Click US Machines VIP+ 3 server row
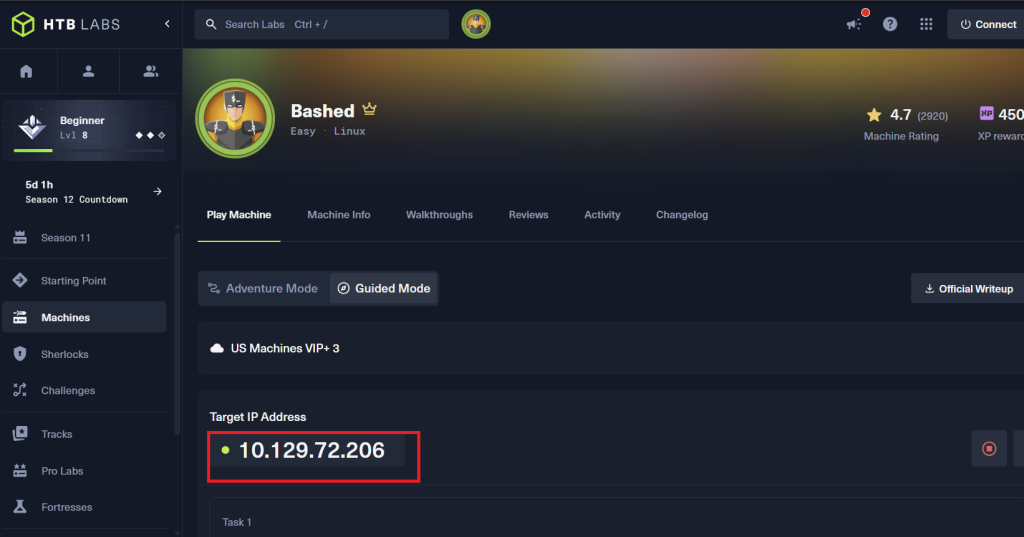1024x537 pixels. (611, 348)
